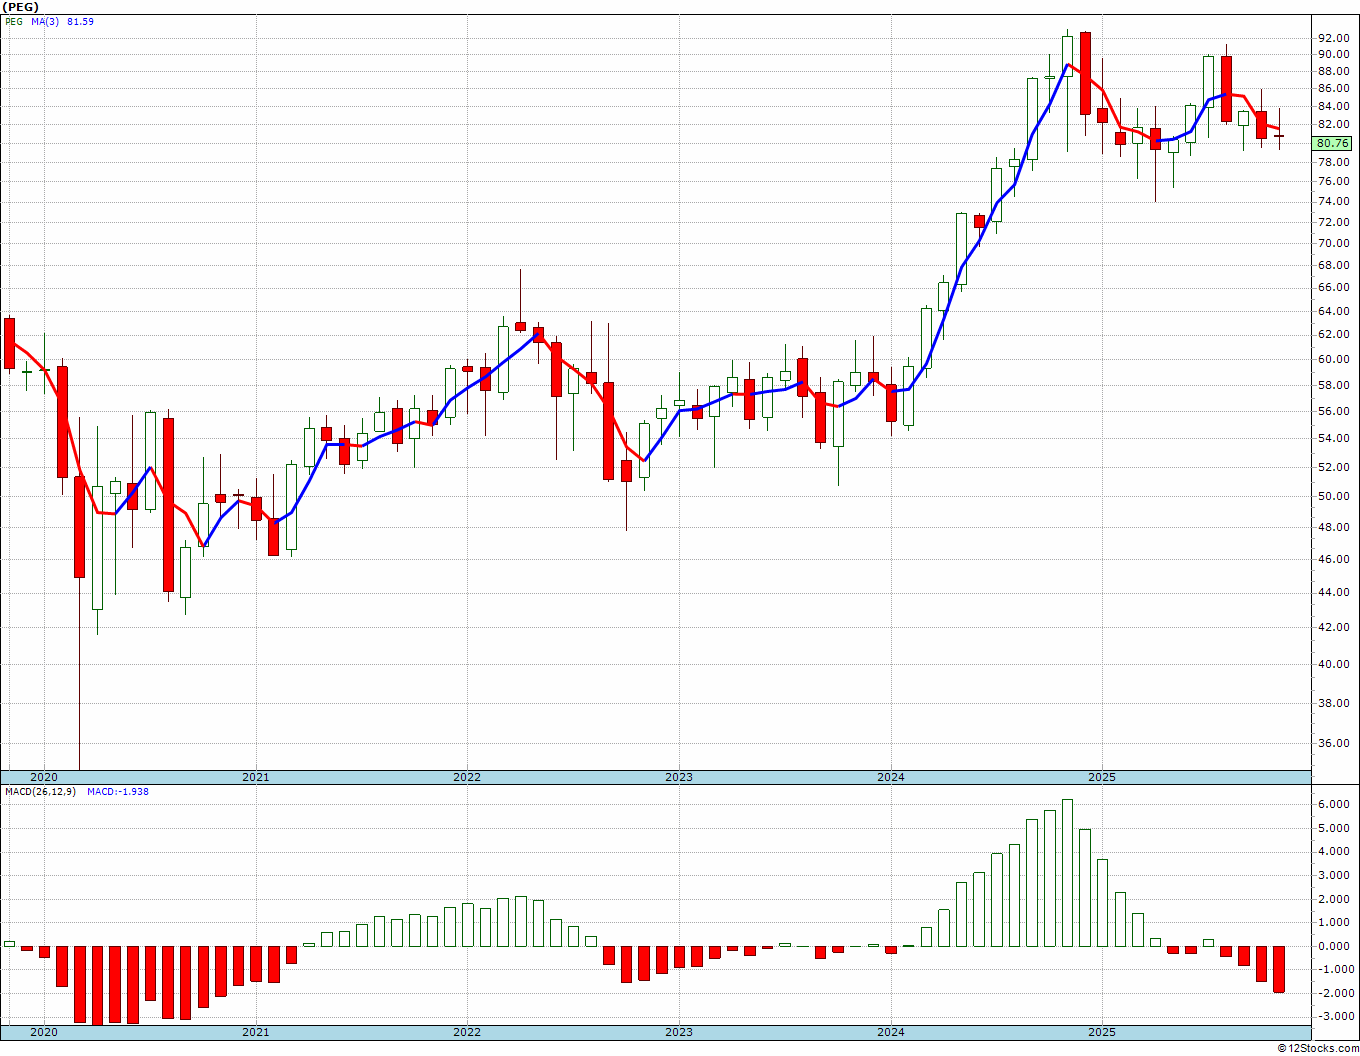Screen dimensions: 1360x1056
Task: Click the tallest green MACD histogram bar
Action: coord(1067,872)
